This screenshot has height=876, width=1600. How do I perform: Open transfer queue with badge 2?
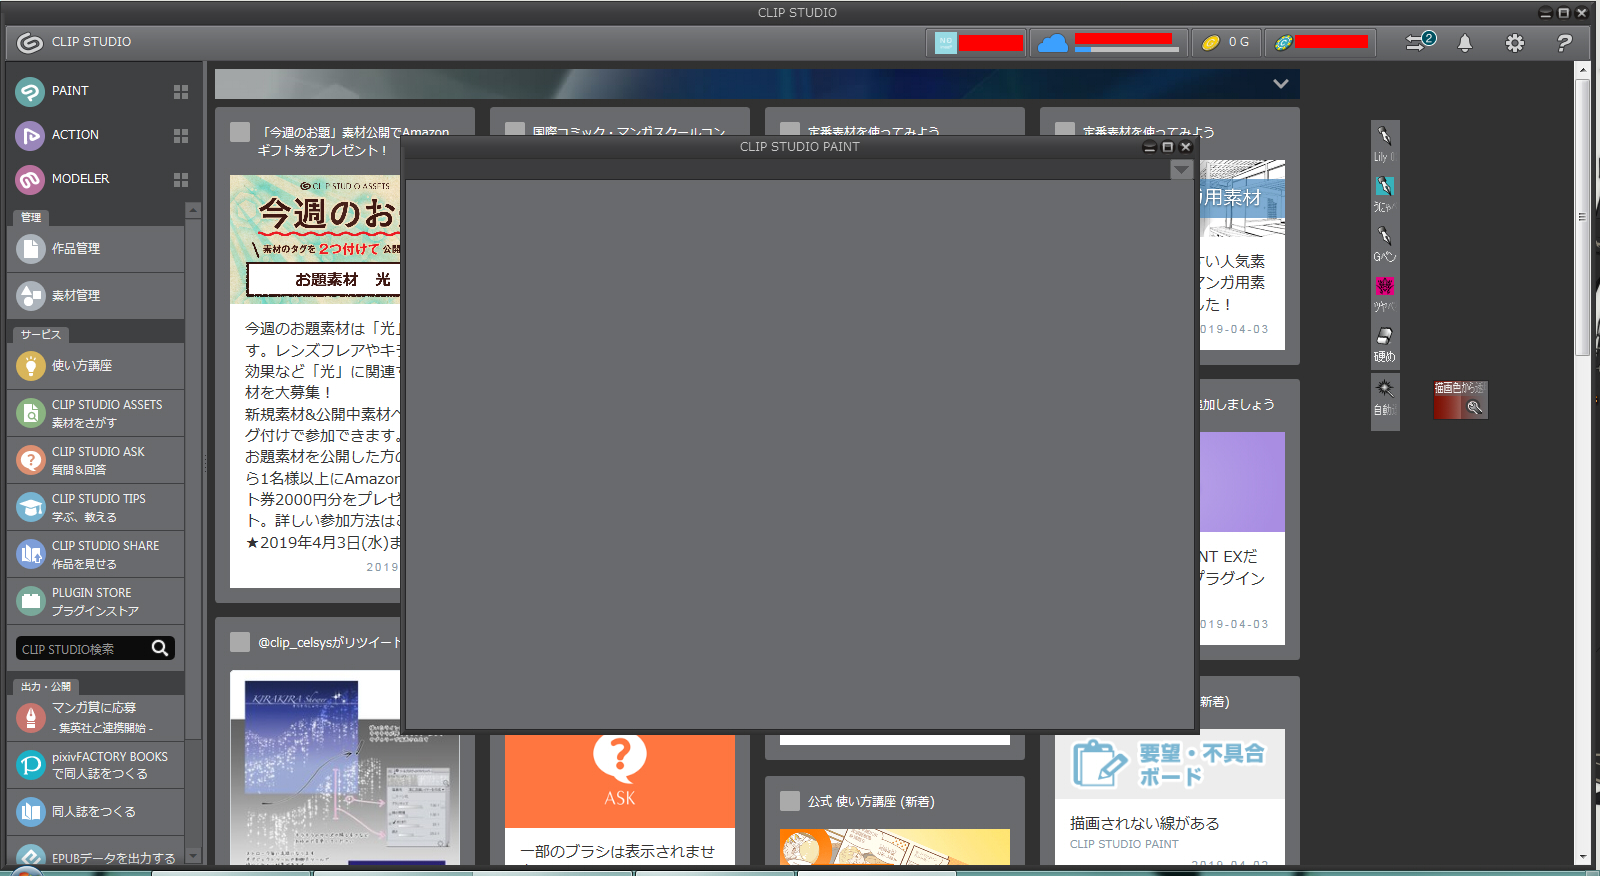coord(1420,42)
